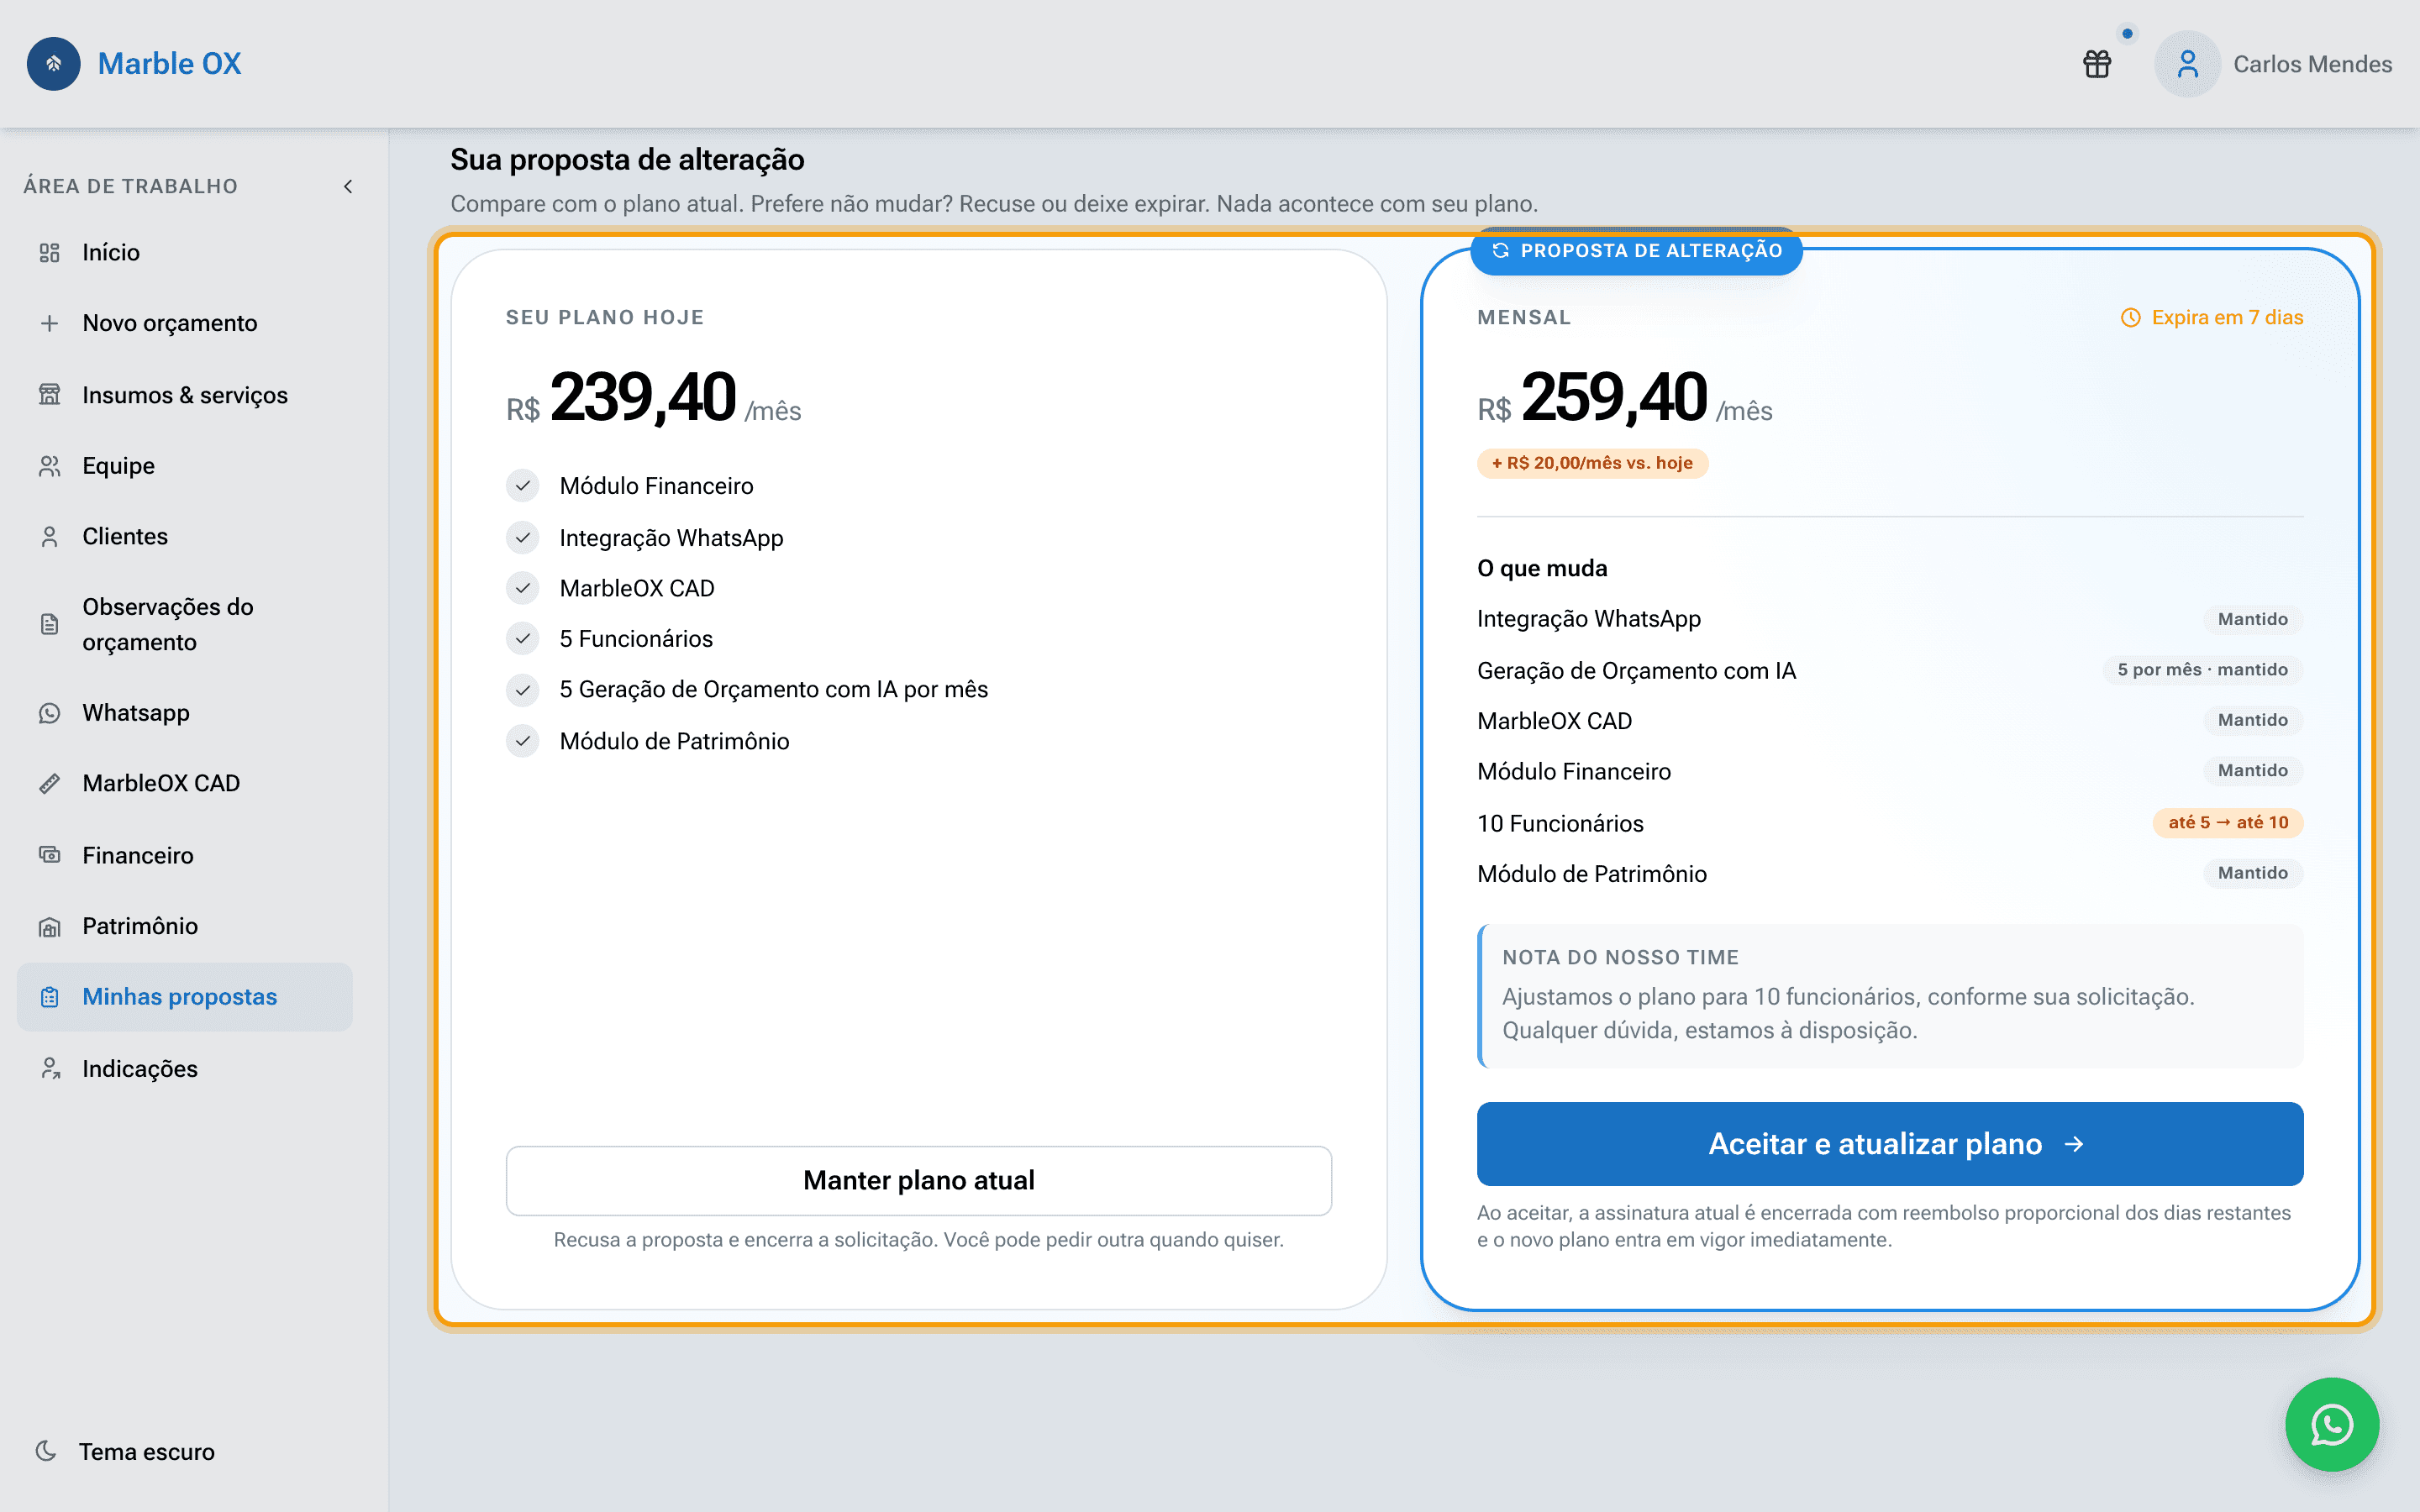Click the Patrimônio building icon
2420x1512 pixels.
[49, 926]
